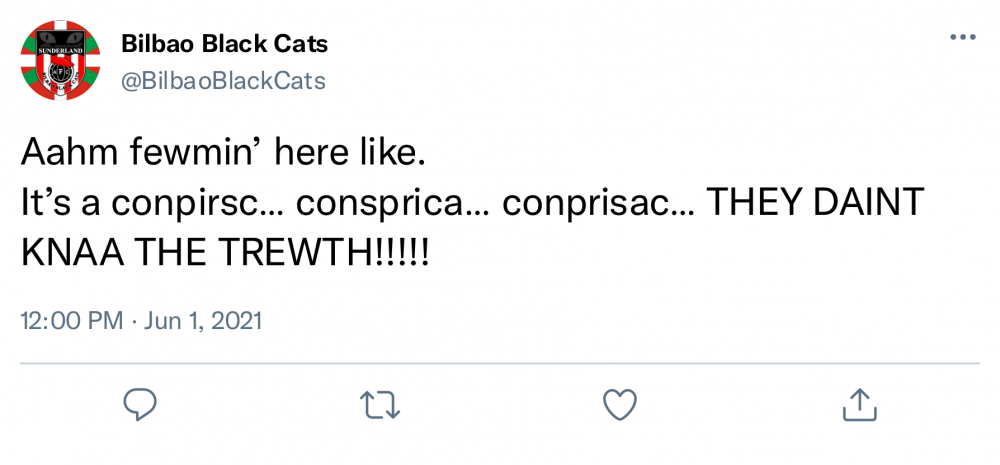This screenshot has height=465, width=1000.
Task: Open the share tweet icon
Action: coord(860,404)
